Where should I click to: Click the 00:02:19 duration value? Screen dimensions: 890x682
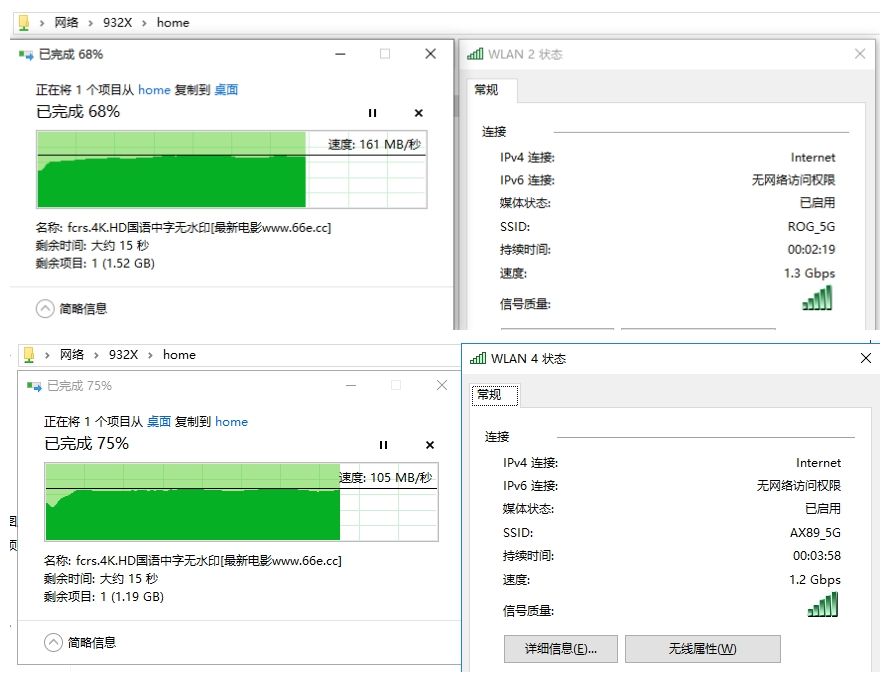tap(811, 250)
